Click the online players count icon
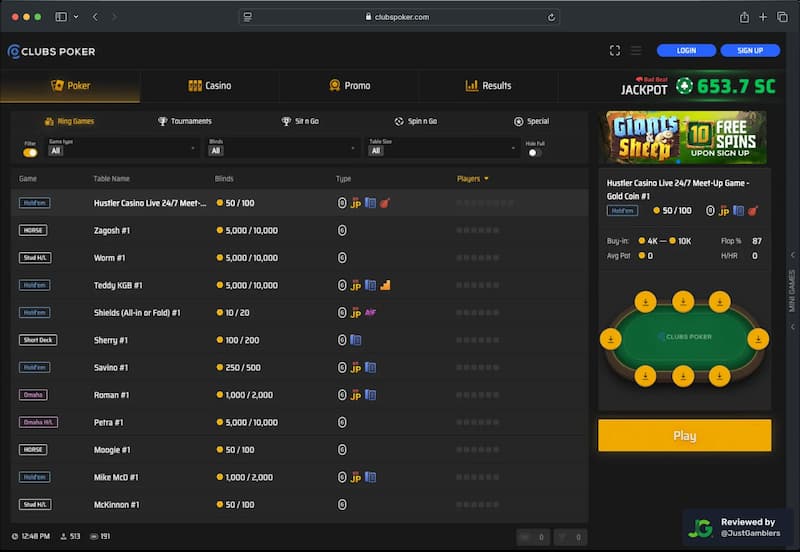 pyautogui.click(x=64, y=537)
